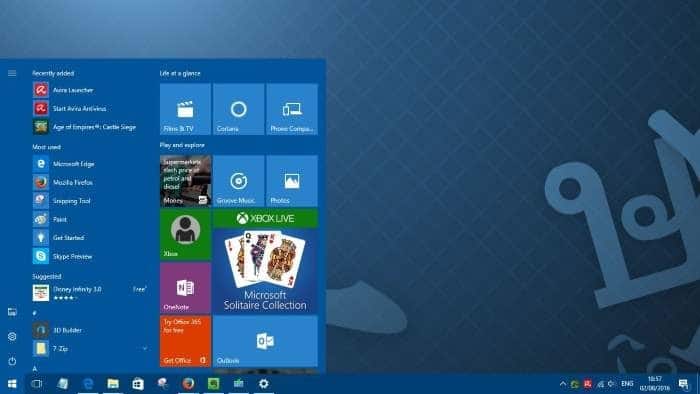Open the Money news live tile
The image size is (700, 394).
pos(185,181)
